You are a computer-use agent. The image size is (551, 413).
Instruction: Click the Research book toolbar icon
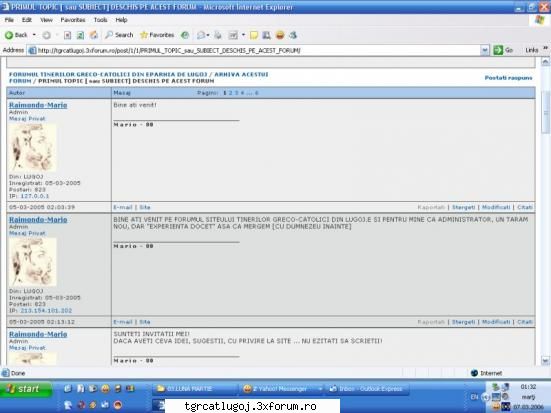tap(267, 35)
